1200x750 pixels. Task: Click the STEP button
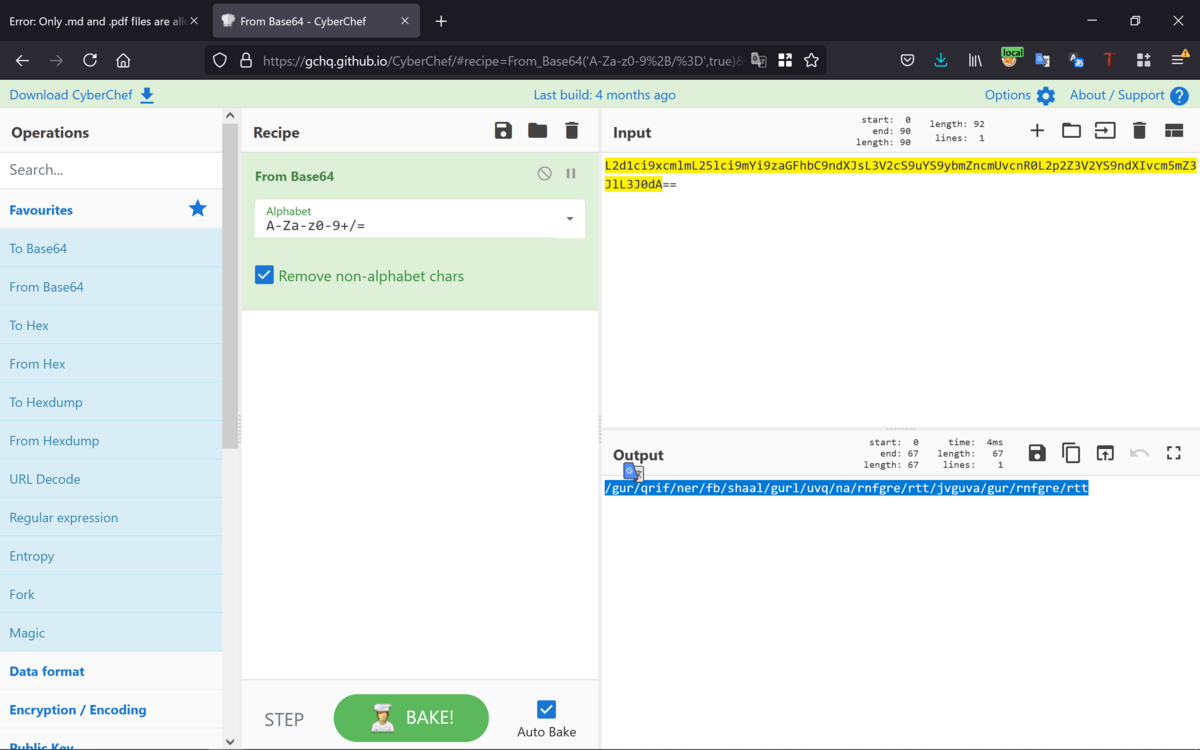284,719
